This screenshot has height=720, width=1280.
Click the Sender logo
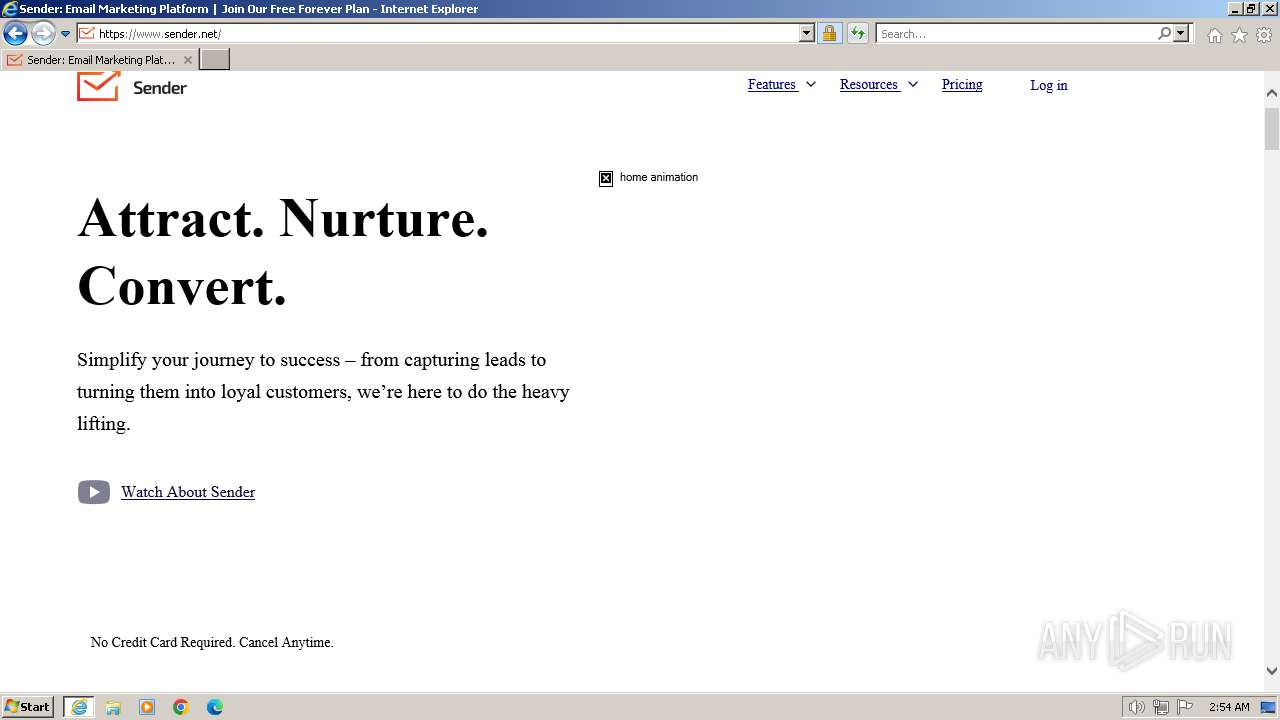(x=132, y=87)
